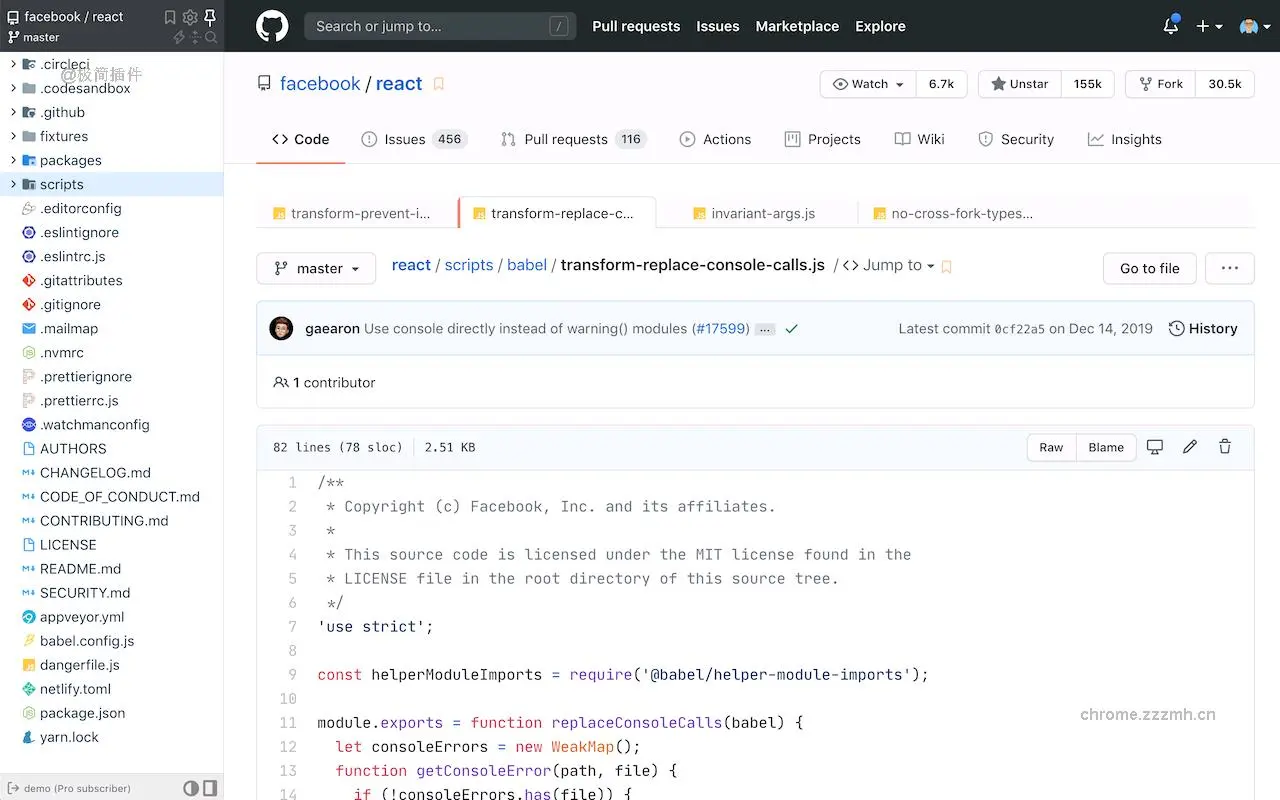The width and height of the screenshot is (1280, 800).
Task: Open the Octotree file search magnifier icon
Action: (x=211, y=38)
